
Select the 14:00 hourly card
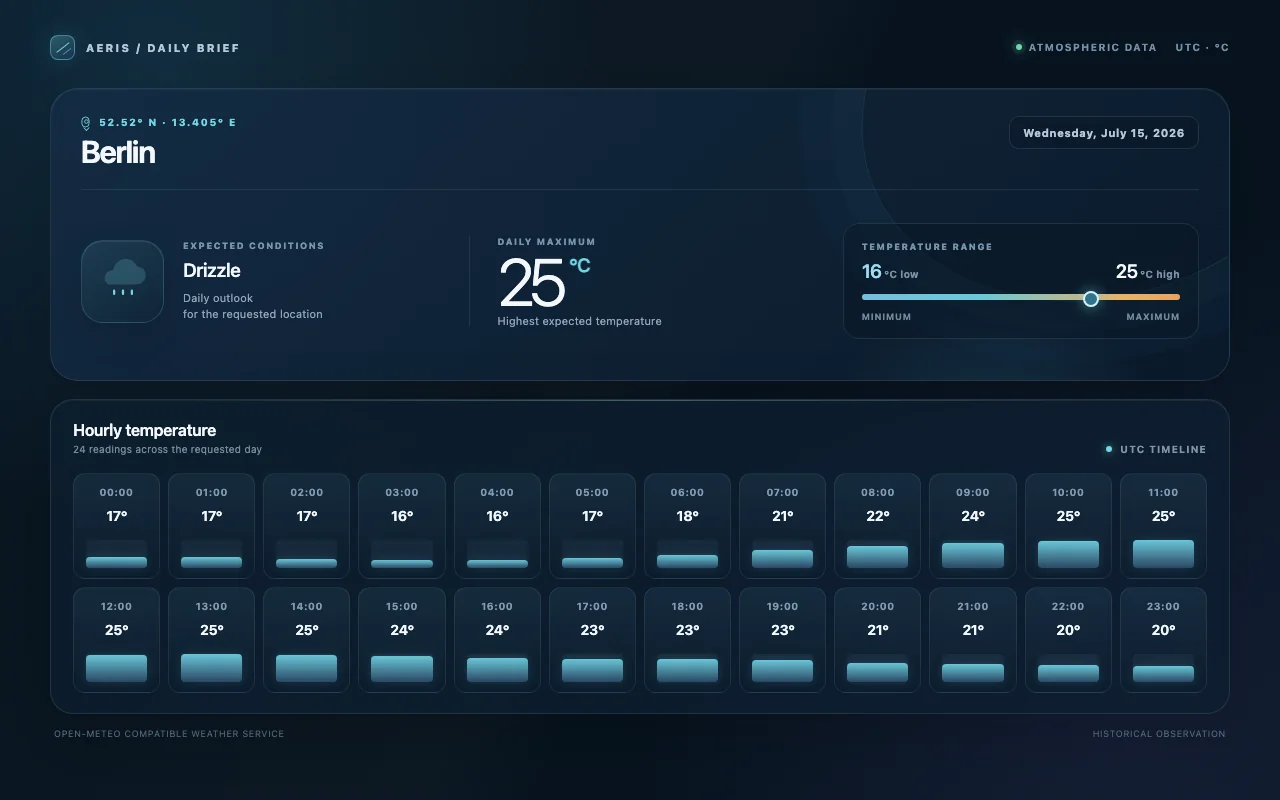click(307, 640)
